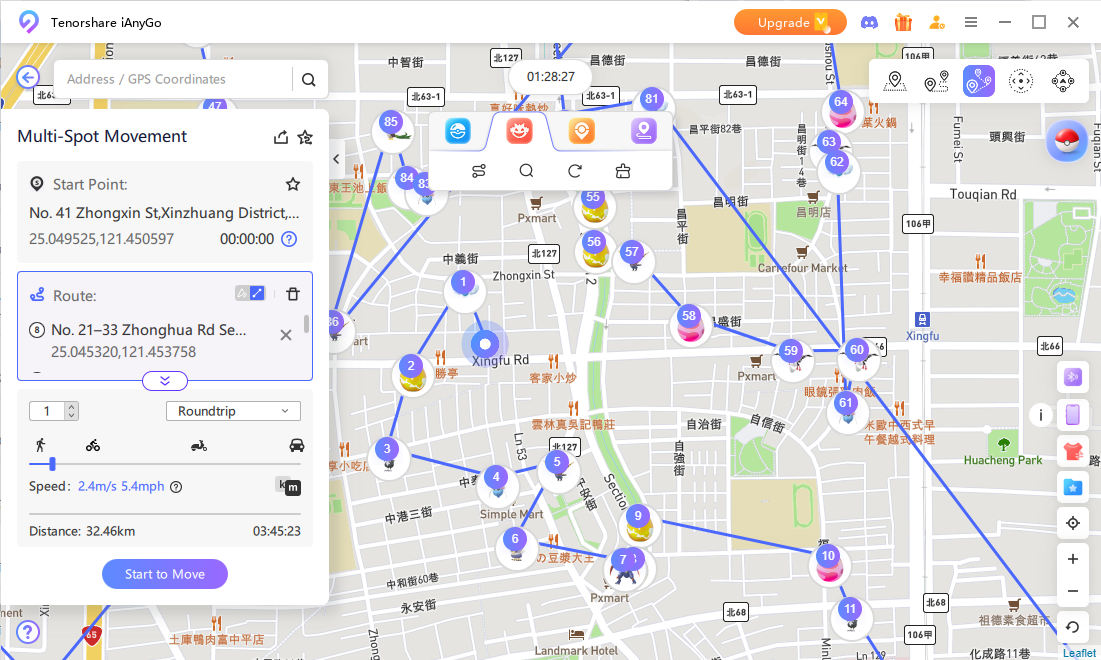Export the route using share icon

tap(281, 138)
